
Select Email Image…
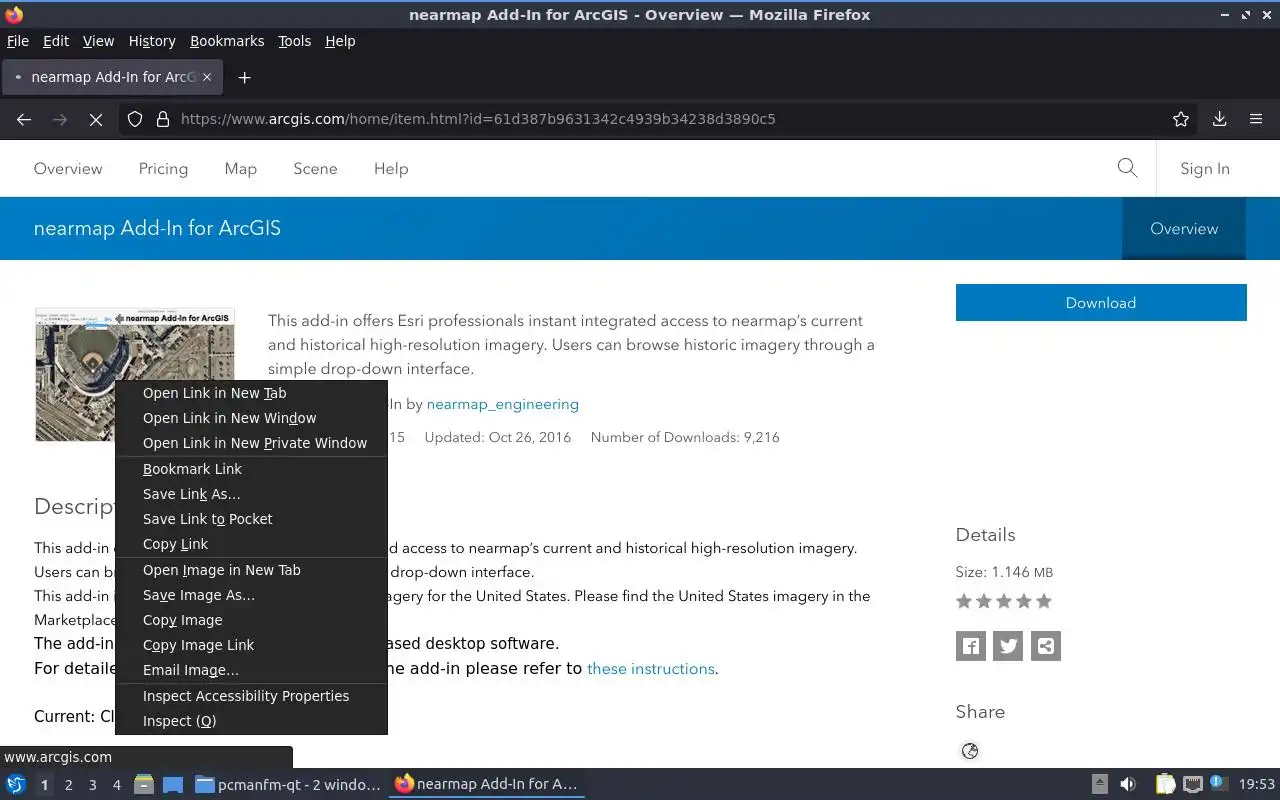(251, 670)
